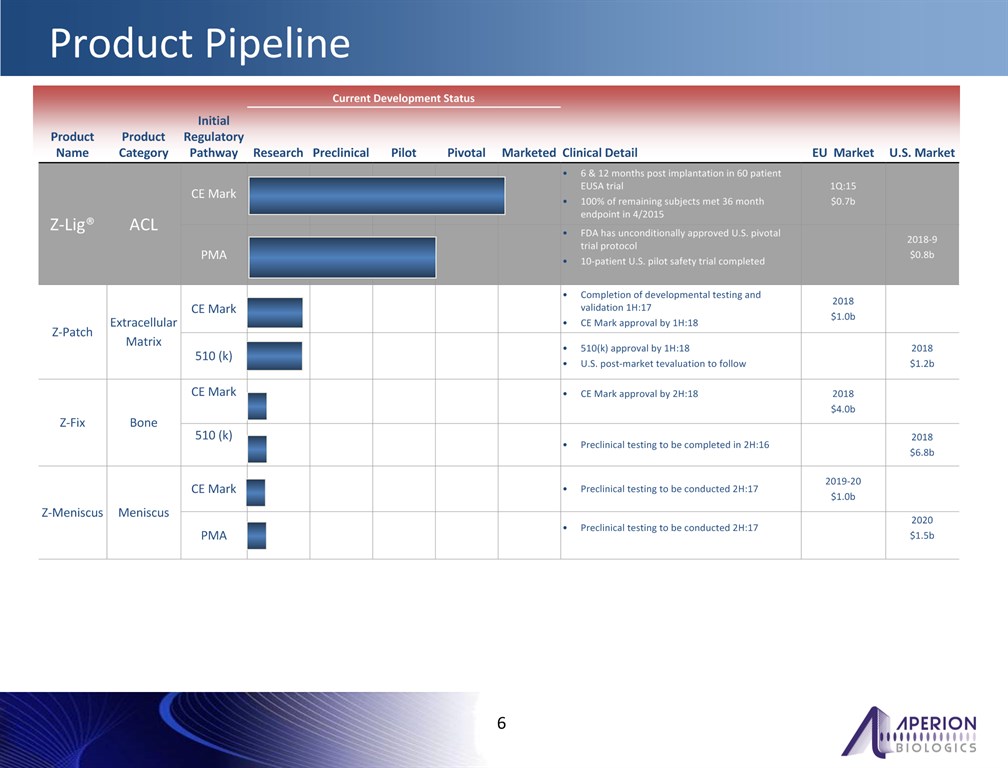Click the ACL product category cell
The image size is (1008, 768).
pyautogui.click(x=143, y=225)
